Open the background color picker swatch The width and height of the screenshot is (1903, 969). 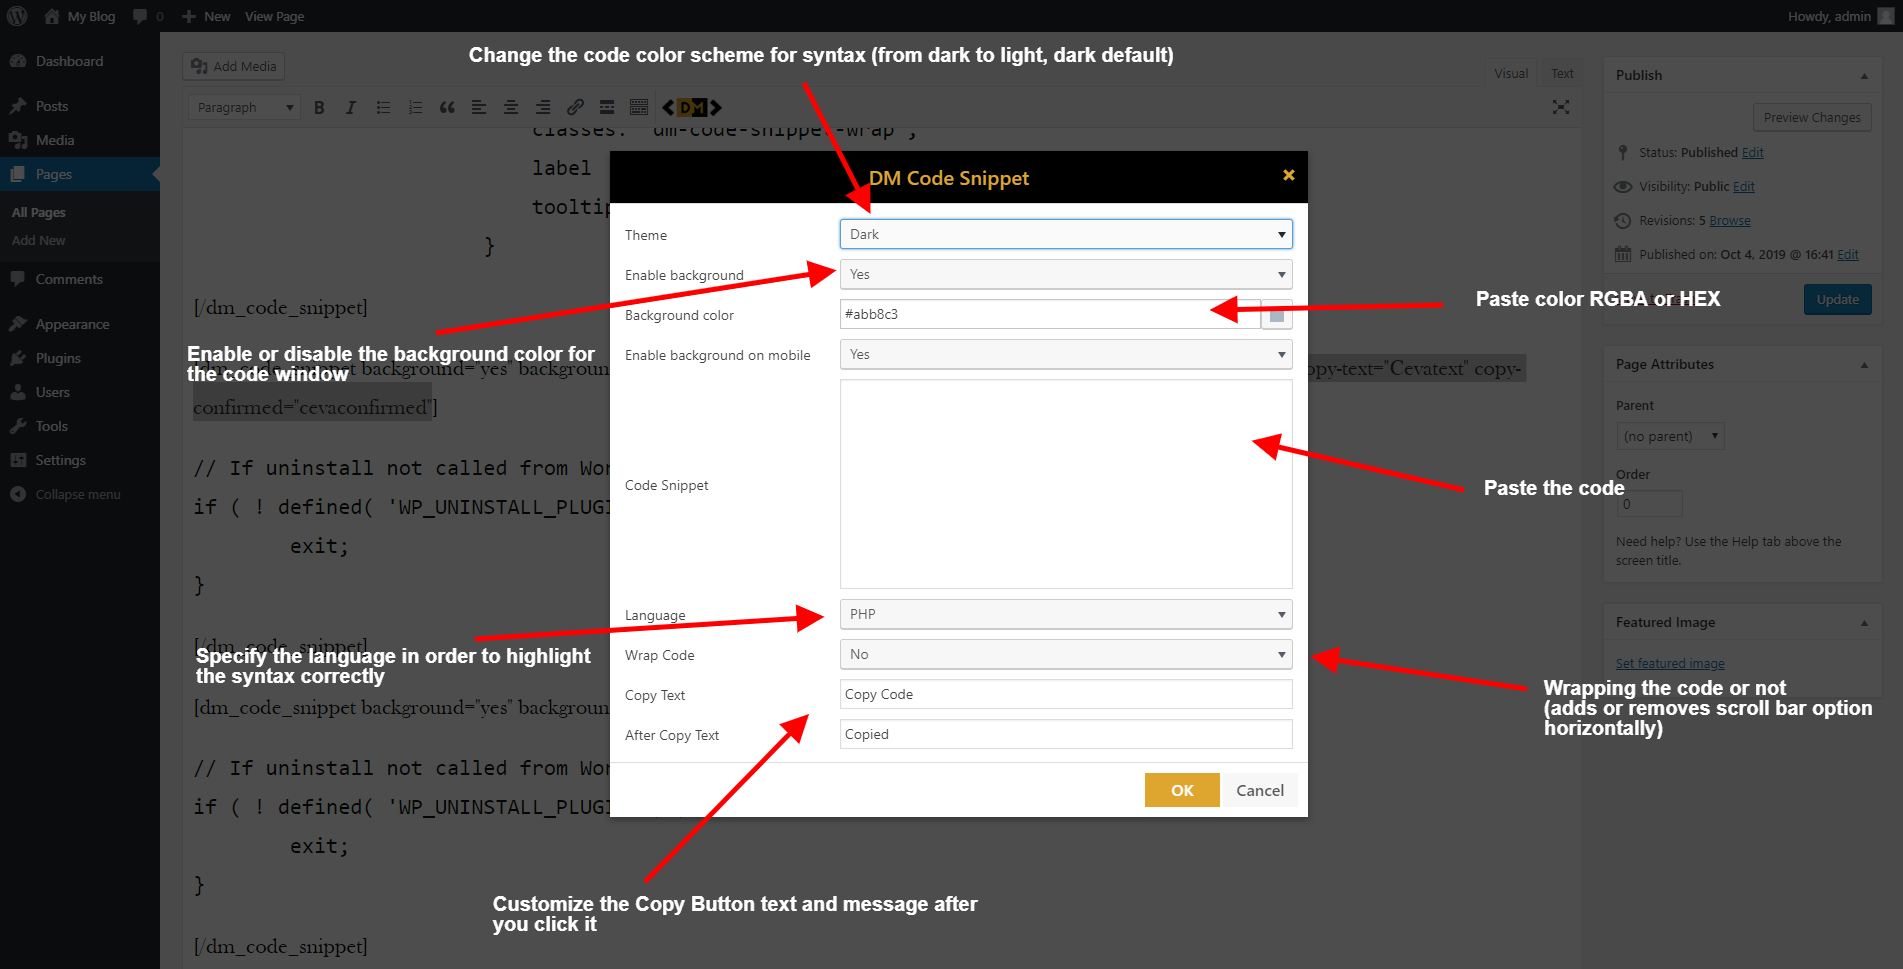1277,315
